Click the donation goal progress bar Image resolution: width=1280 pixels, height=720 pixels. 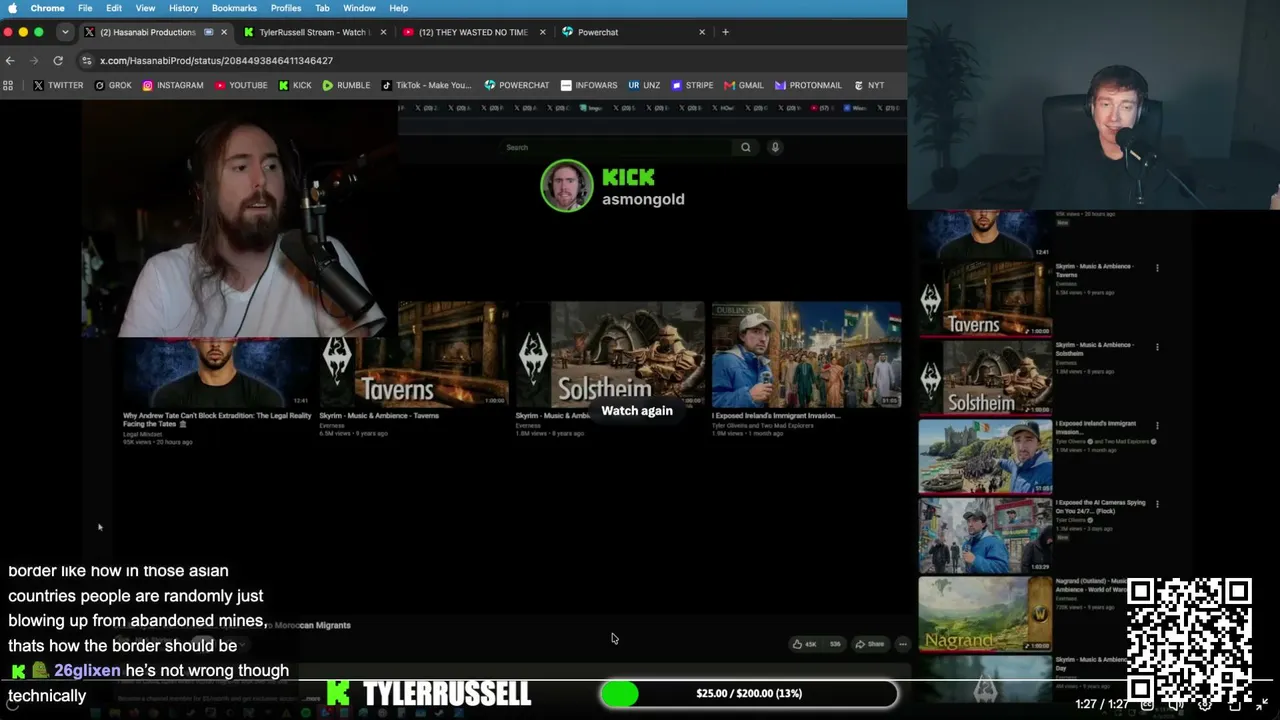click(x=749, y=693)
